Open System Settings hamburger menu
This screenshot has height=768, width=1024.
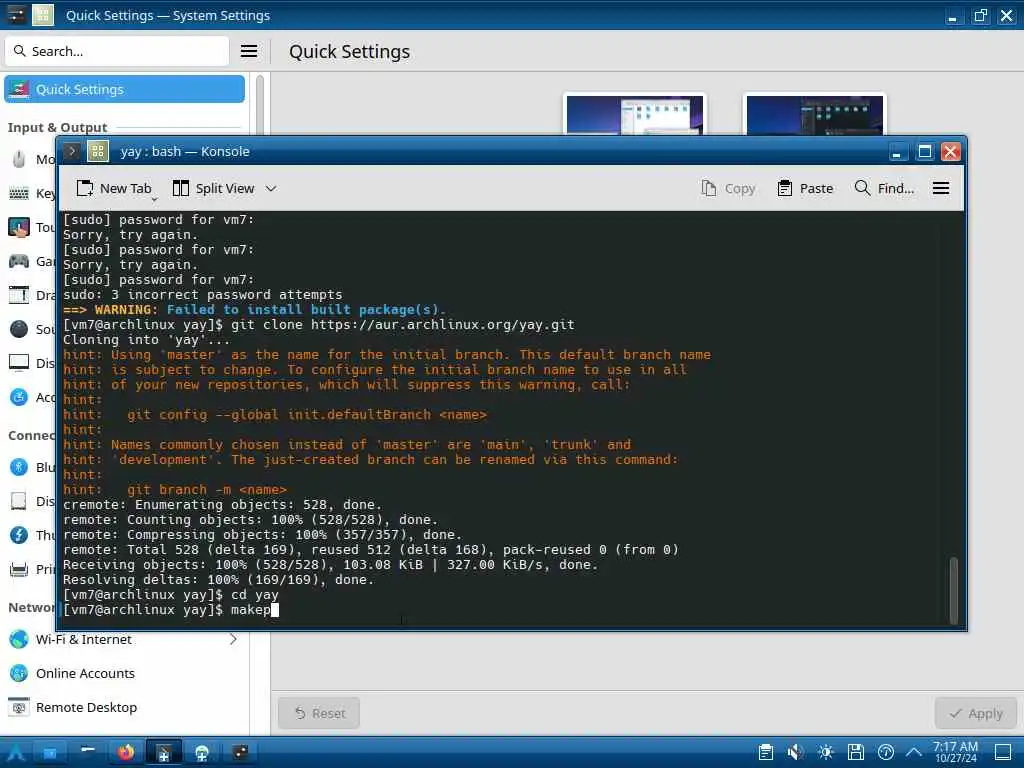[x=249, y=51]
